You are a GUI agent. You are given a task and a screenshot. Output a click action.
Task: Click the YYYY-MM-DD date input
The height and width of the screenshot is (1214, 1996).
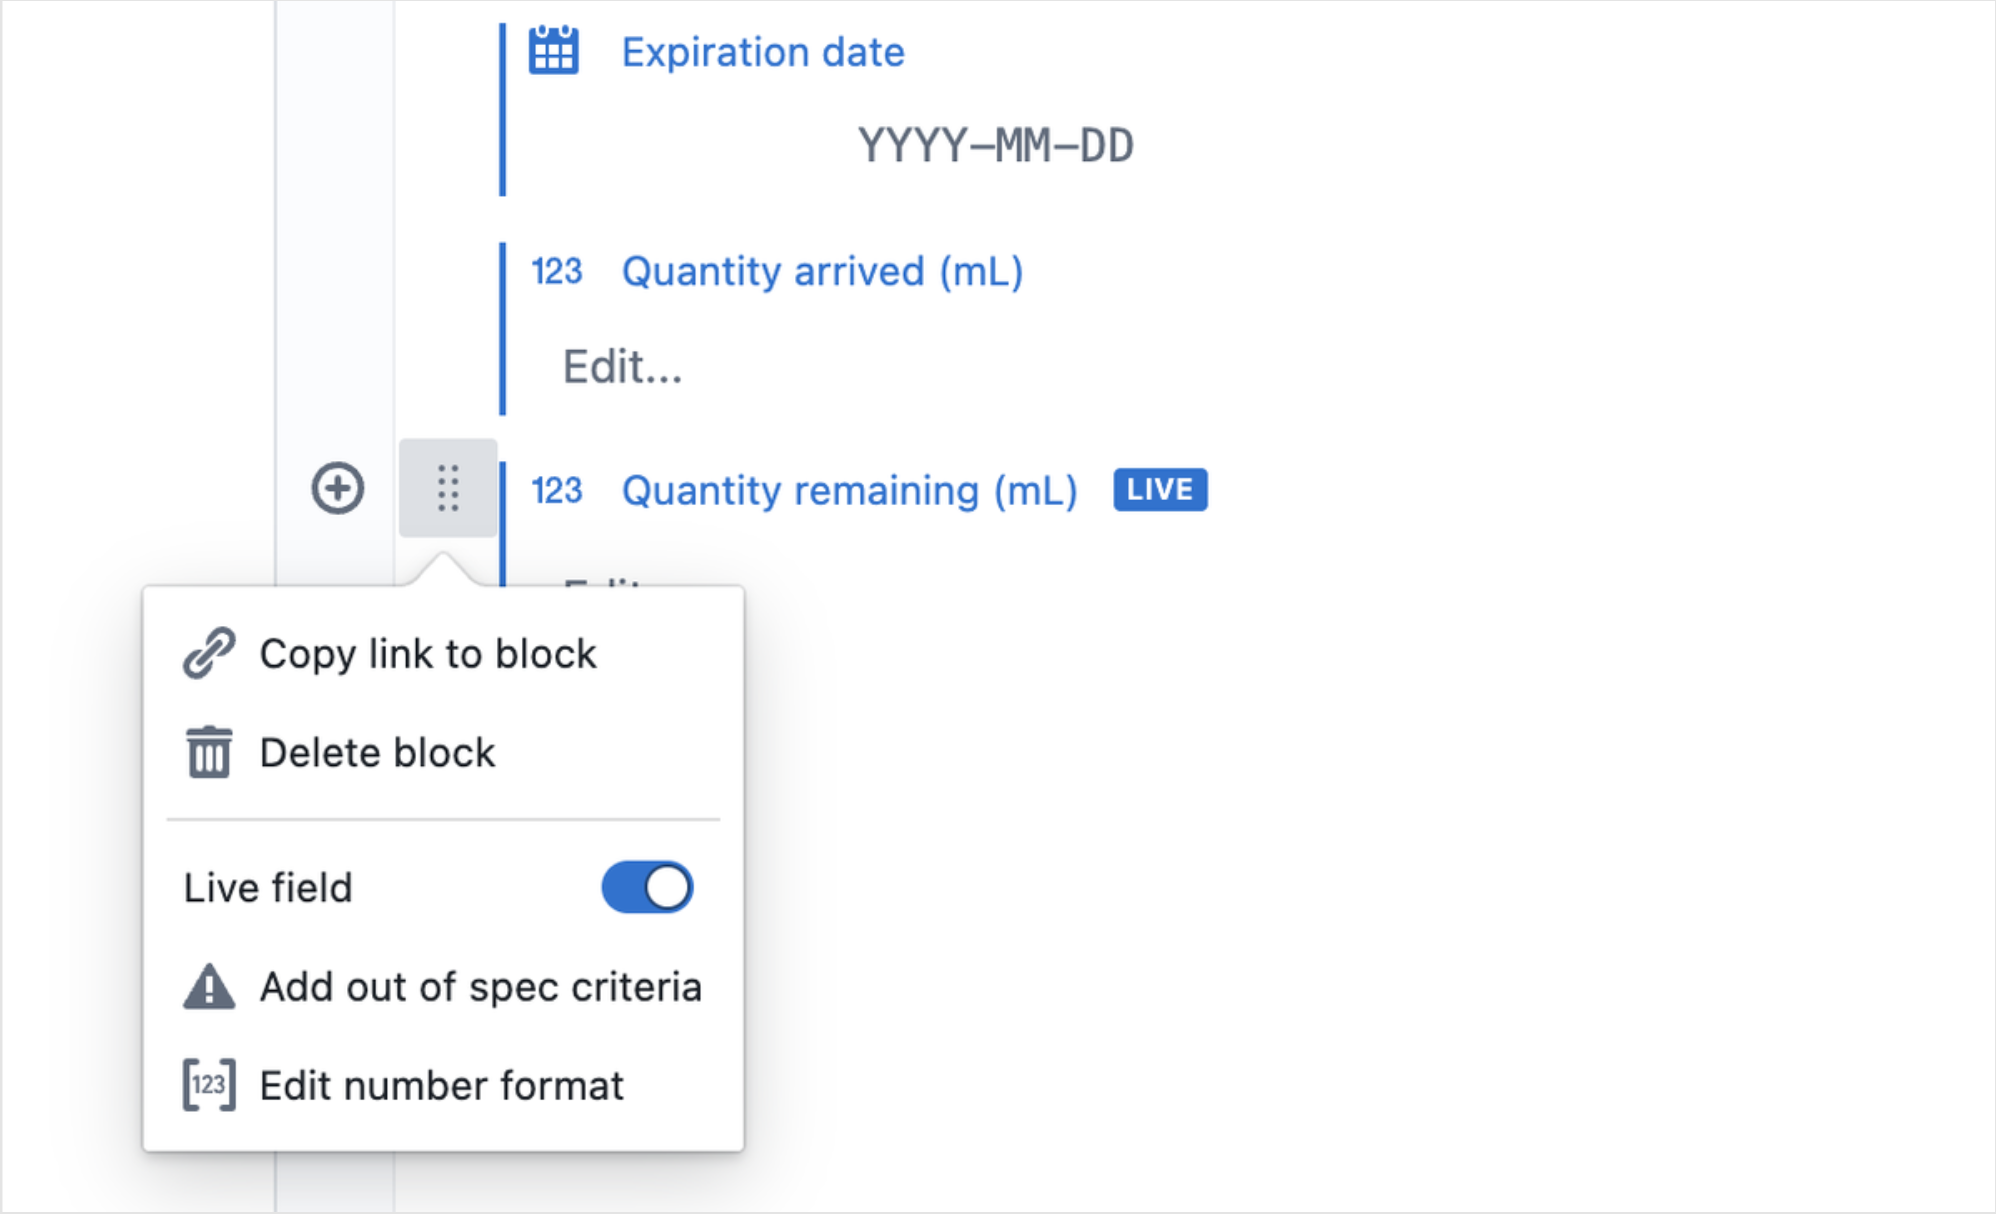tap(995, 146)
